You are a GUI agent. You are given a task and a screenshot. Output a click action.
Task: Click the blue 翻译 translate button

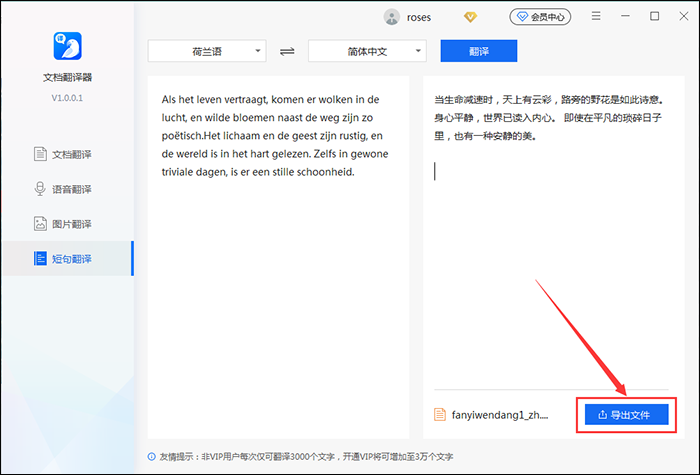tap(479, 51)
